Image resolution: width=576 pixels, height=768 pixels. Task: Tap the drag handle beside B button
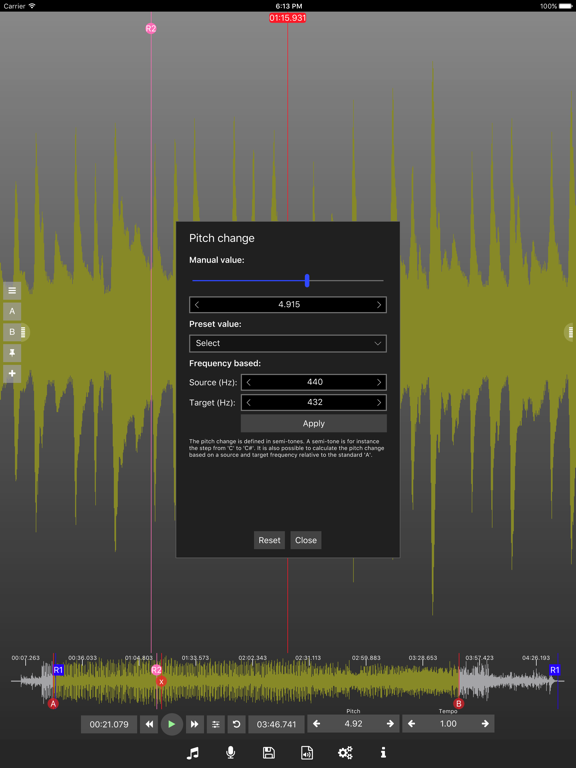click(24, 332)
